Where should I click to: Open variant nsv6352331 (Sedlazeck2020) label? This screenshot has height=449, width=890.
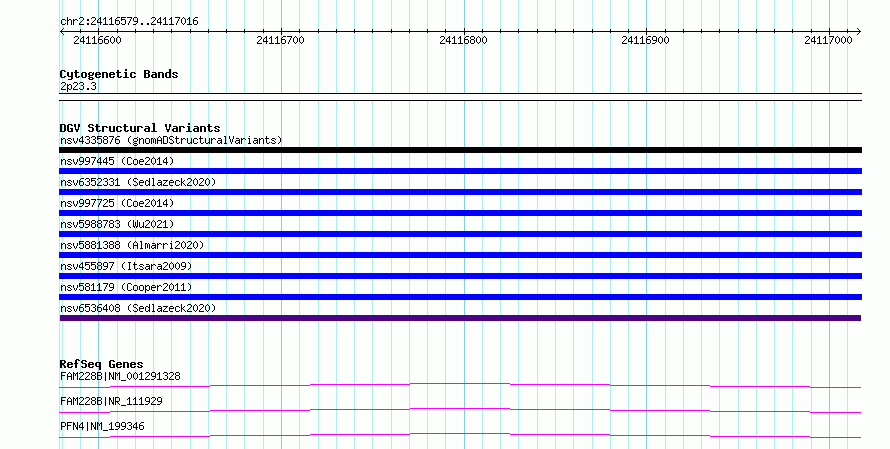point(138,182)
